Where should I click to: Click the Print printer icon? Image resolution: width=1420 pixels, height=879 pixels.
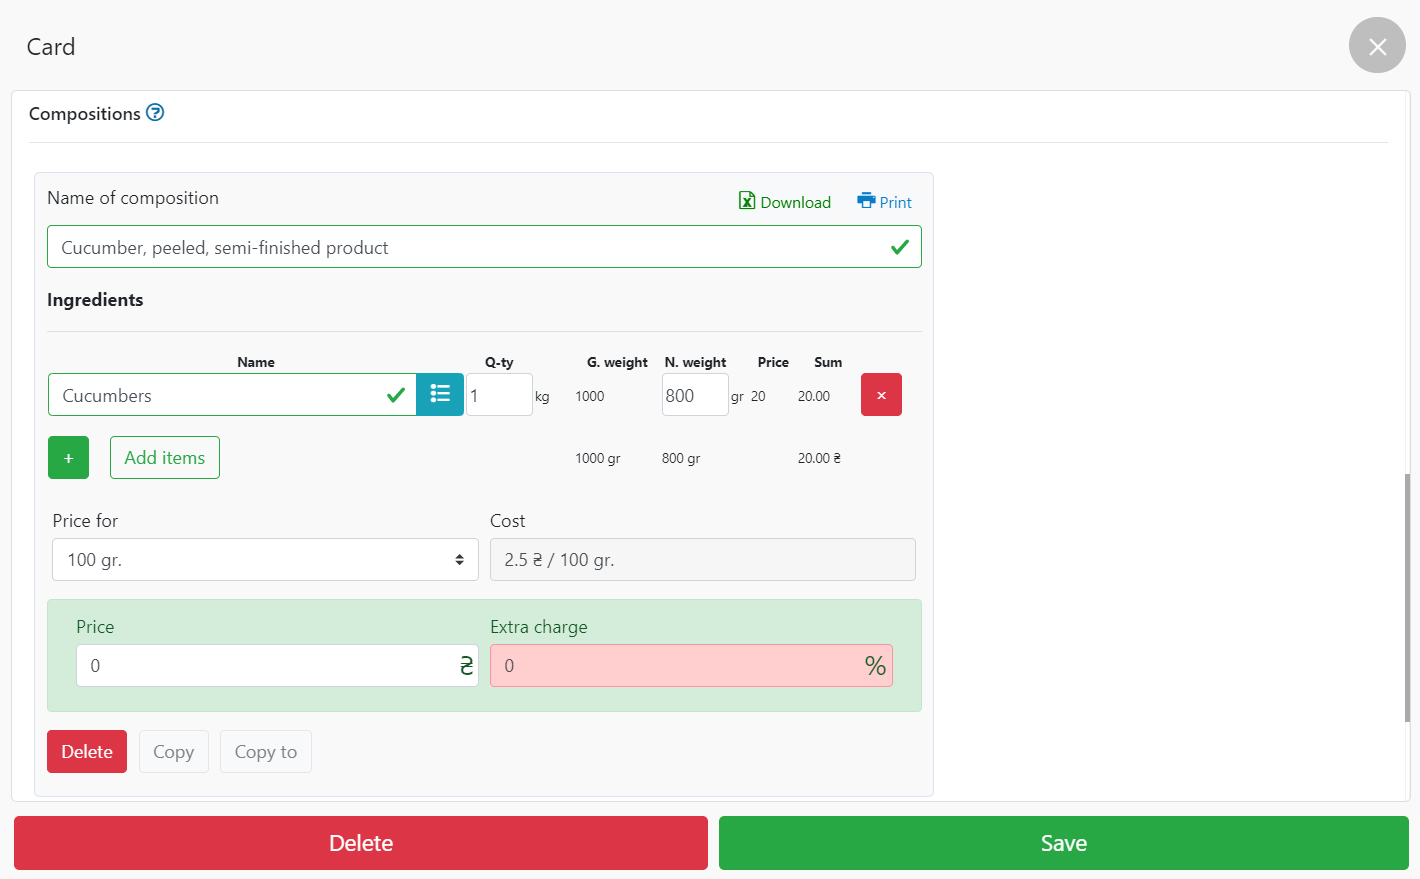[866, 201]
